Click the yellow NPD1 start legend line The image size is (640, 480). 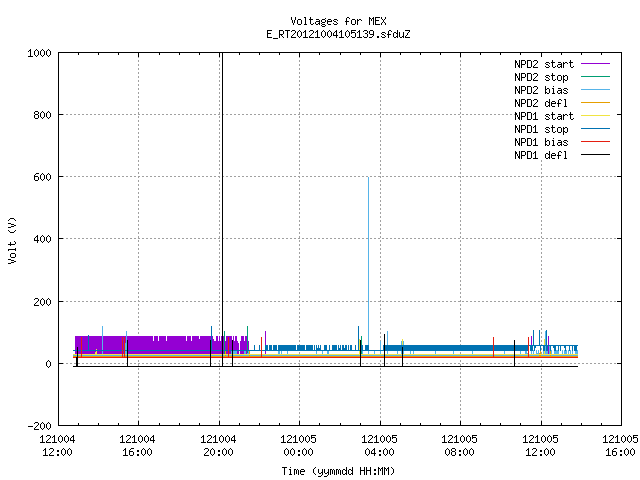coord(595,116)
